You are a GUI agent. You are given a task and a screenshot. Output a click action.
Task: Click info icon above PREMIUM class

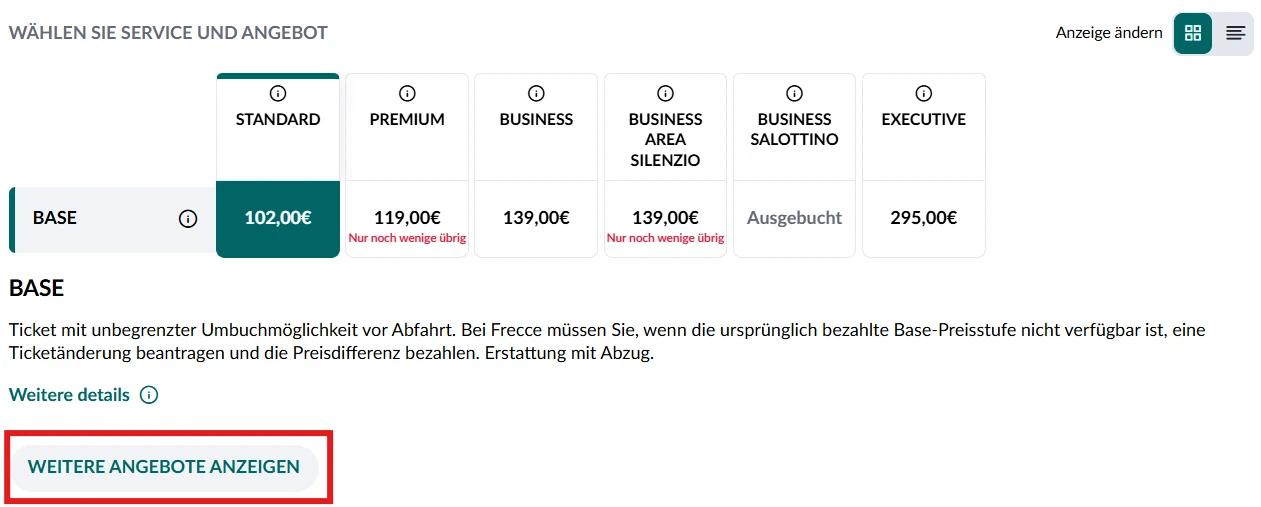pyautogui.click(x=407, y=93)
